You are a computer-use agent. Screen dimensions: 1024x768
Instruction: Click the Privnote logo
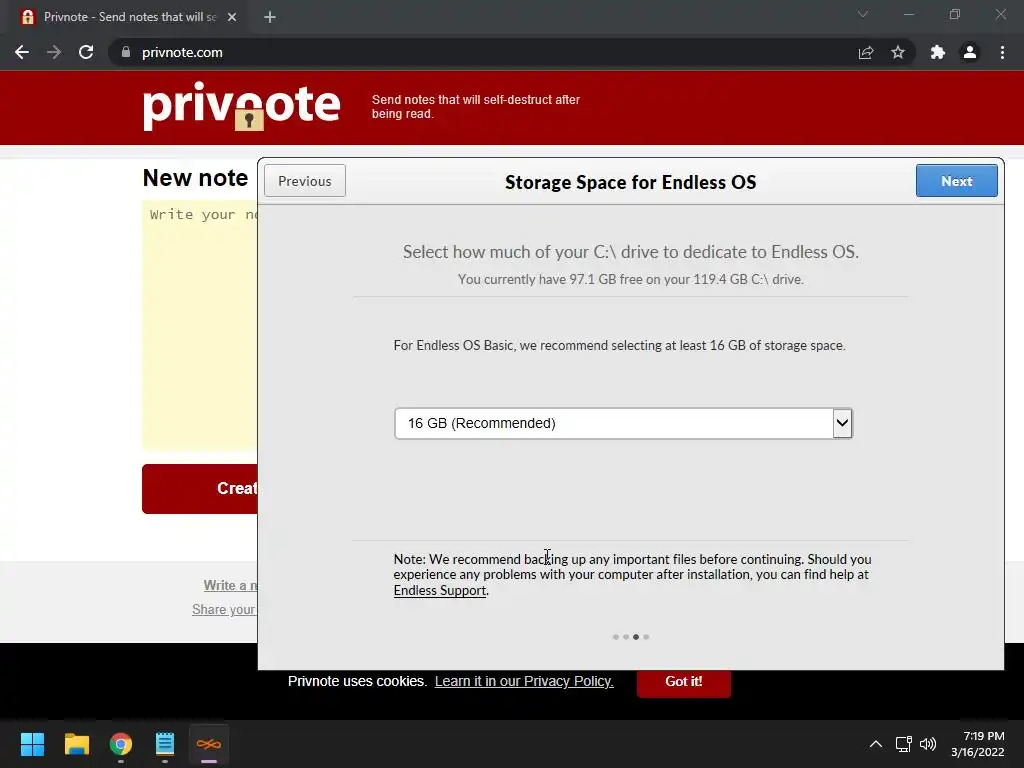pyautogui.click(x=242, y=106)
